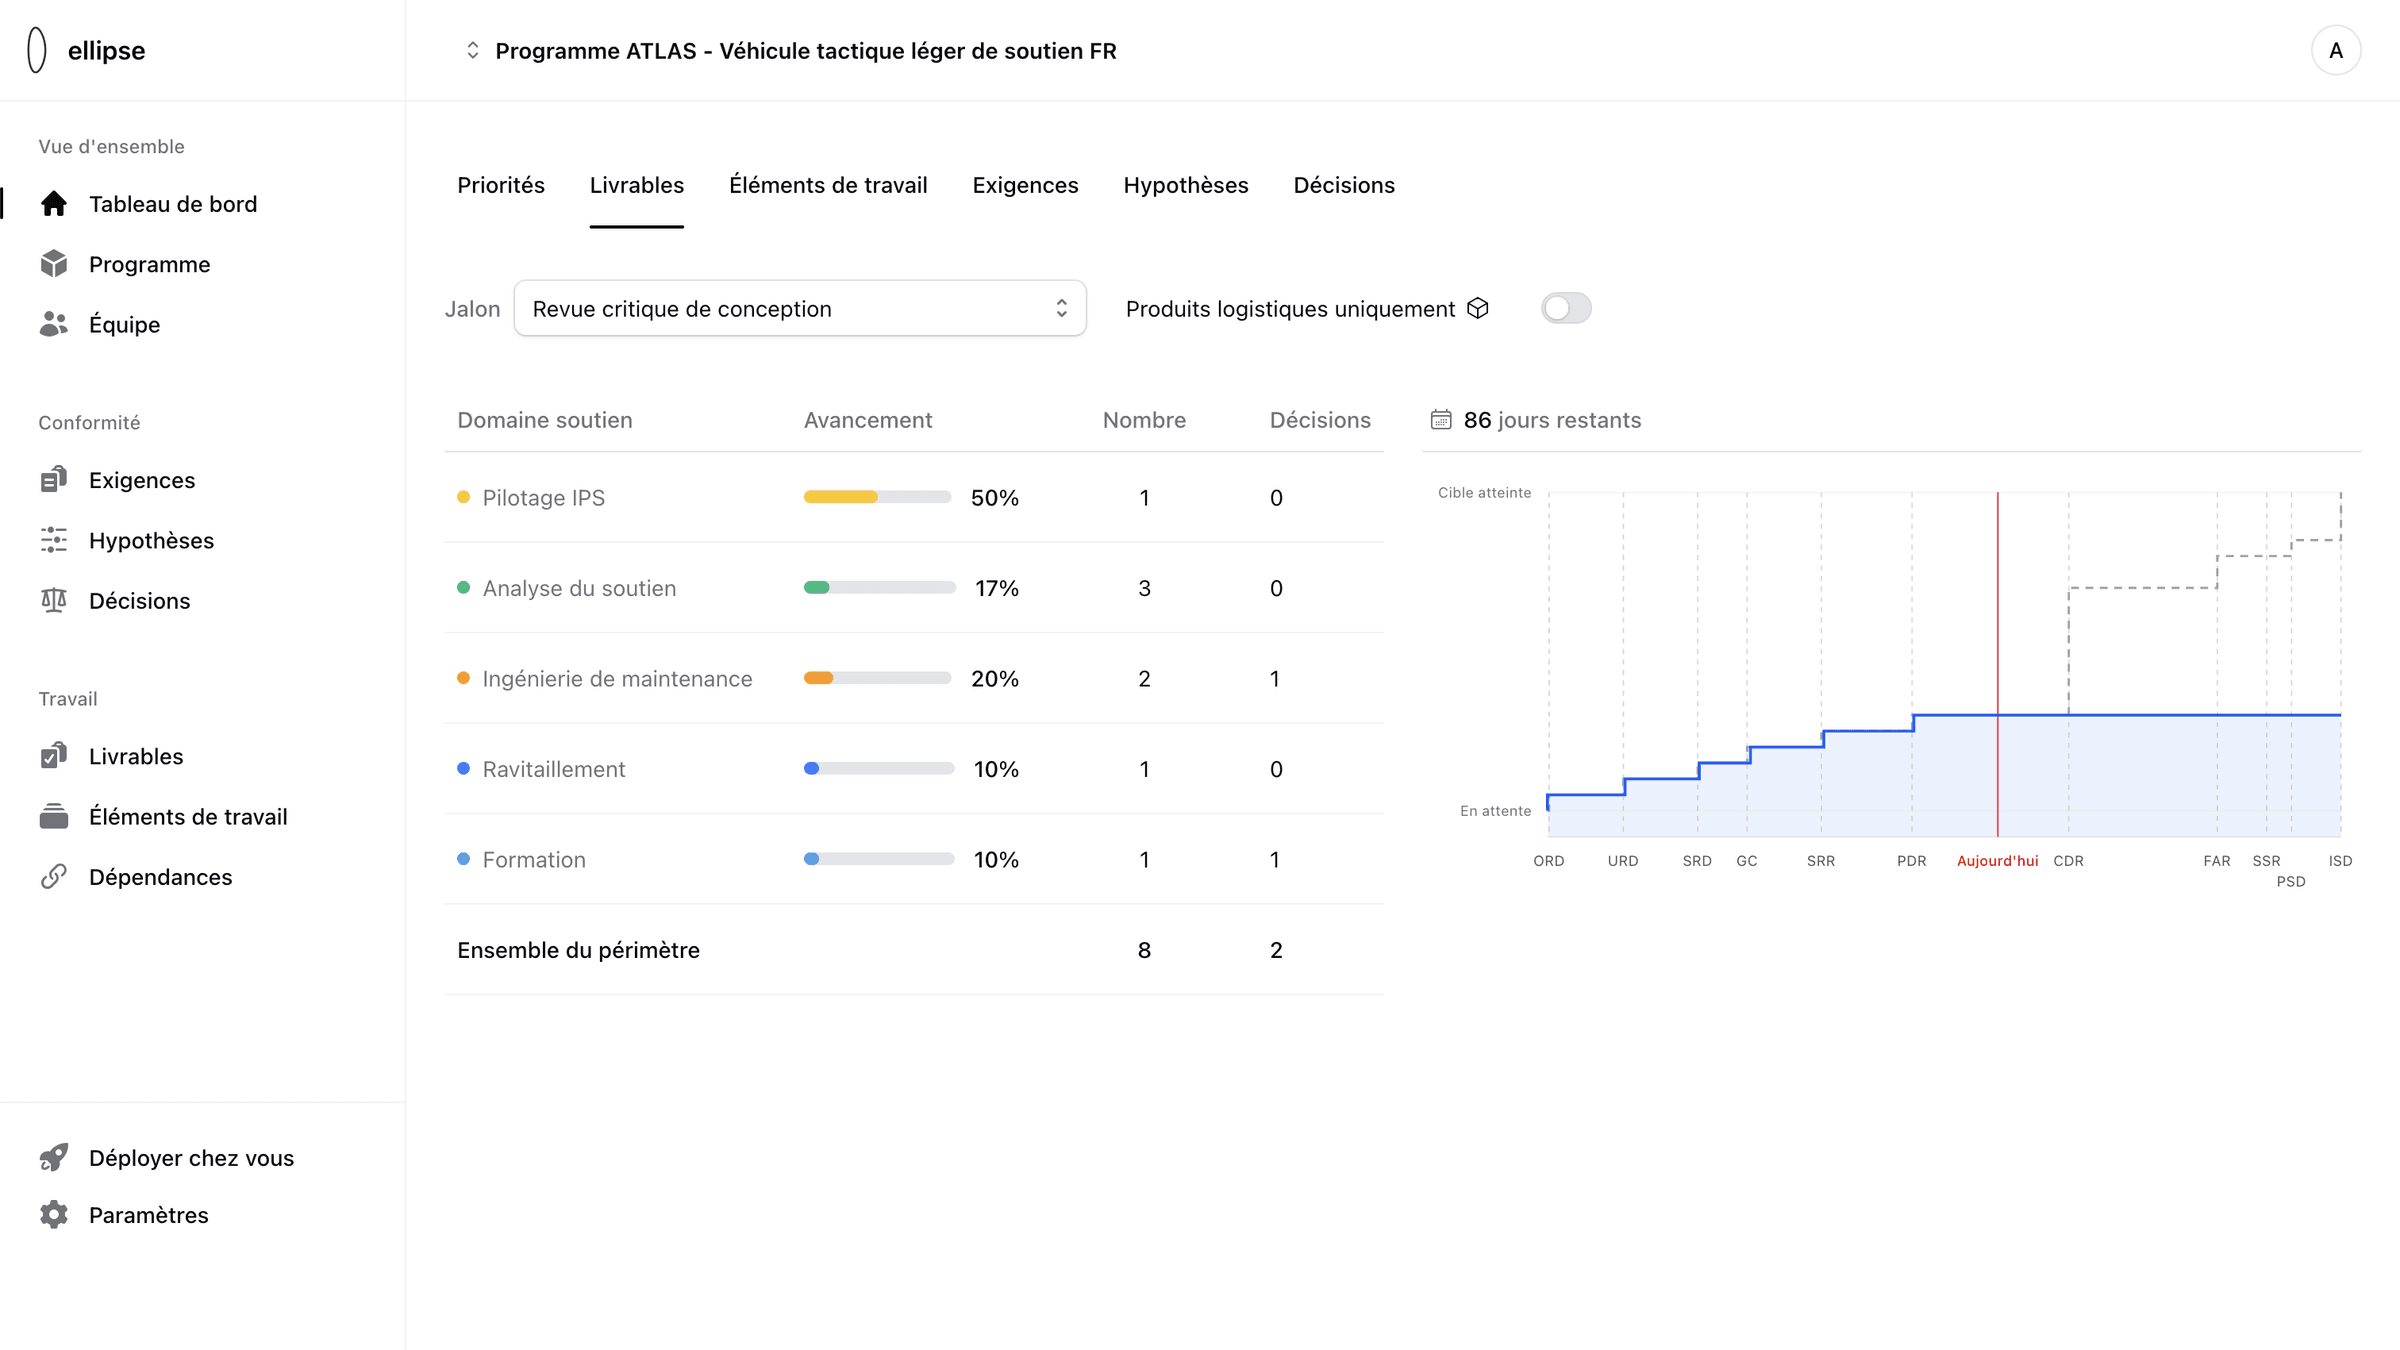Click the calendar icon near jours restants

(1440, 420)
